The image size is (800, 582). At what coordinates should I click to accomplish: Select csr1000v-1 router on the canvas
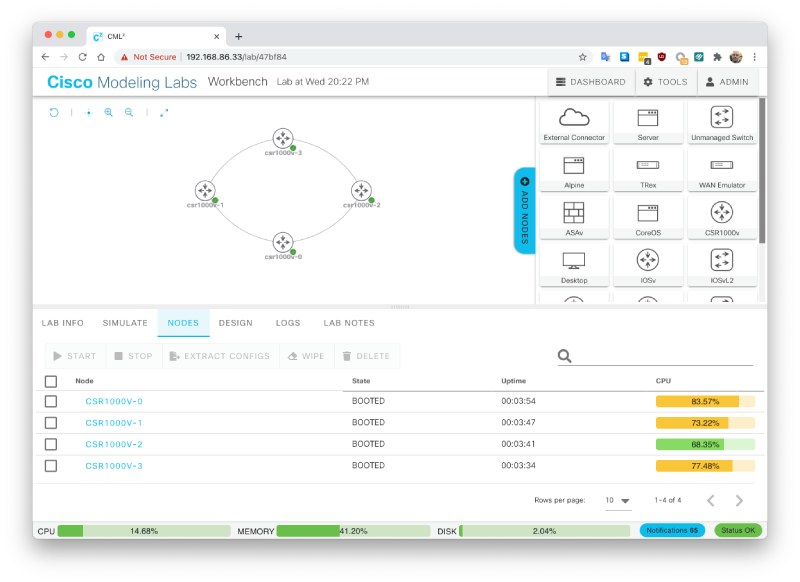coord(205,190)
